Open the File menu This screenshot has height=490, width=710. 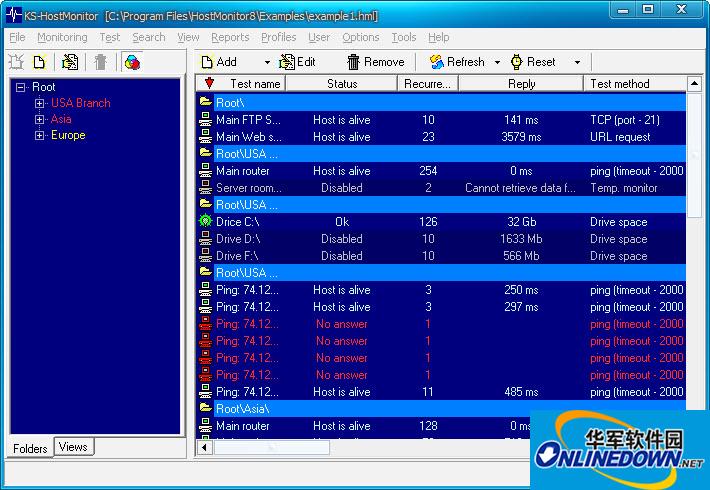click(x=17, y=38)
